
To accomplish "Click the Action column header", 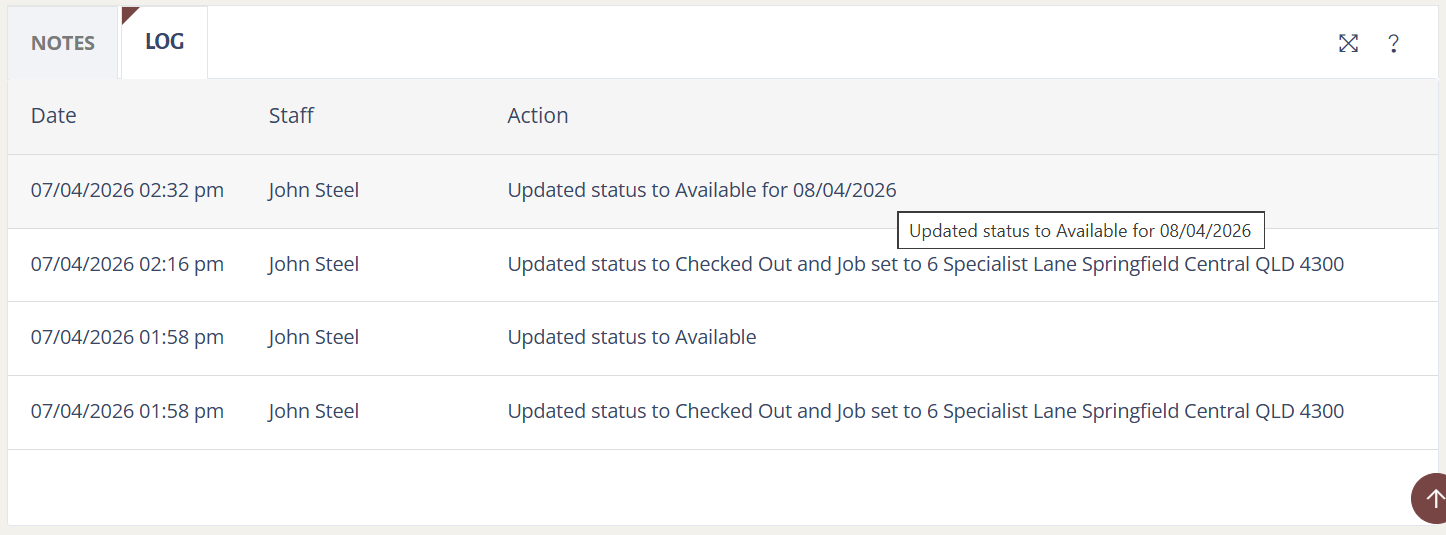I will tap(538, 115).
